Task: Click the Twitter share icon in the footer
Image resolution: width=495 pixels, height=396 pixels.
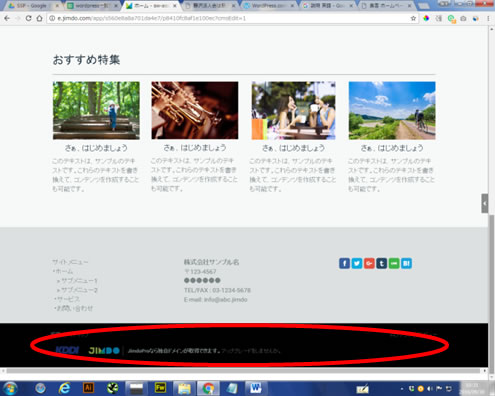Action: 357,263
